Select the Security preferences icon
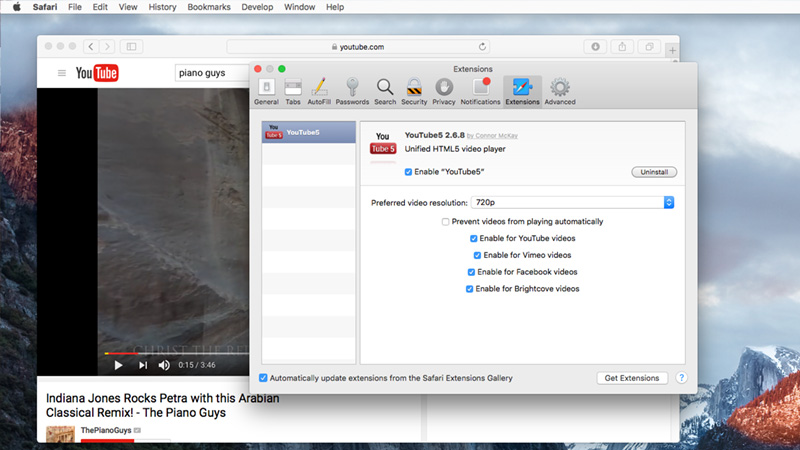The image size is (800, 450). (x=414, y=91)
